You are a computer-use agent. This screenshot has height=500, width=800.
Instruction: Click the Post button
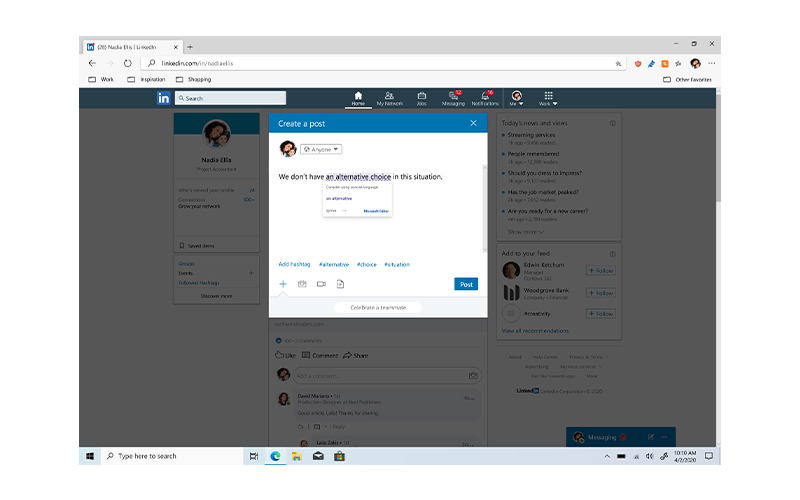tap(465, 284)
